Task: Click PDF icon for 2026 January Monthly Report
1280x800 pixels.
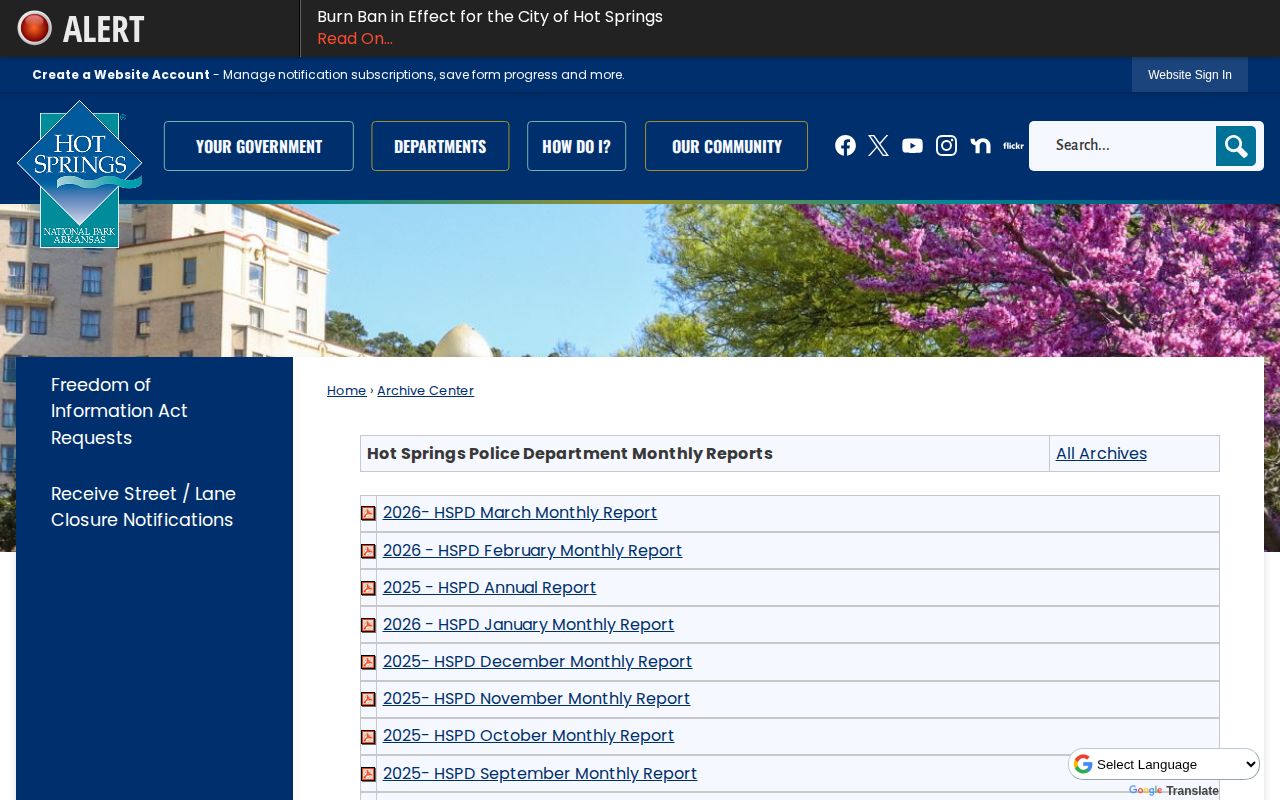Action: tap(368, 625)
